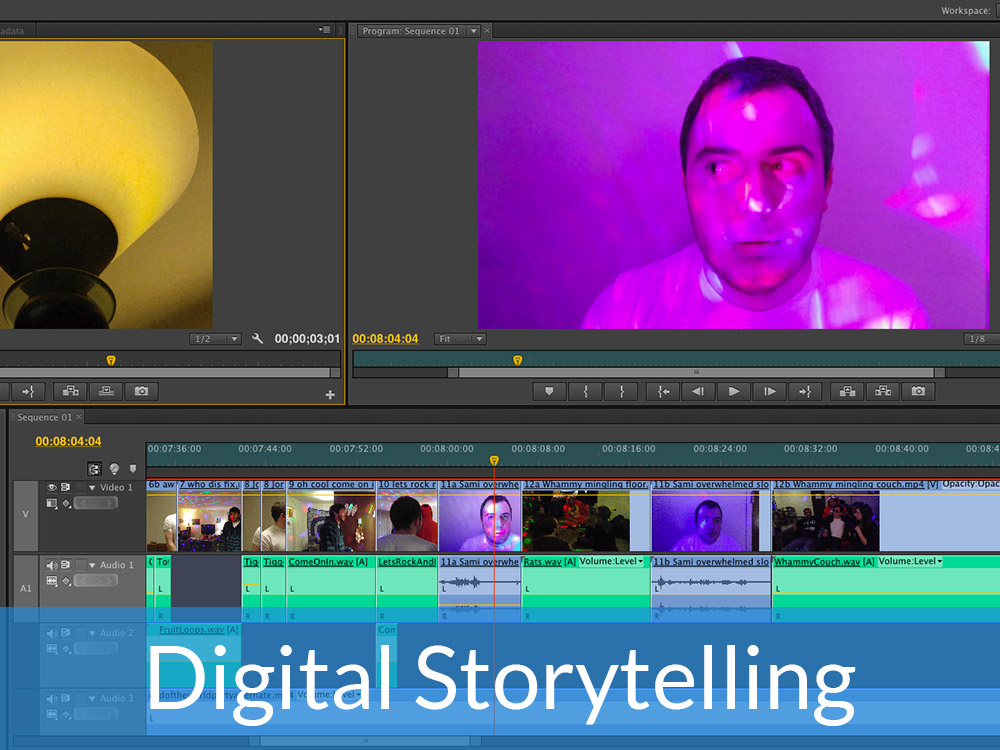
Task: Select the ComeOnIn.wav audio clip
Action: click(x=330, y=587)
